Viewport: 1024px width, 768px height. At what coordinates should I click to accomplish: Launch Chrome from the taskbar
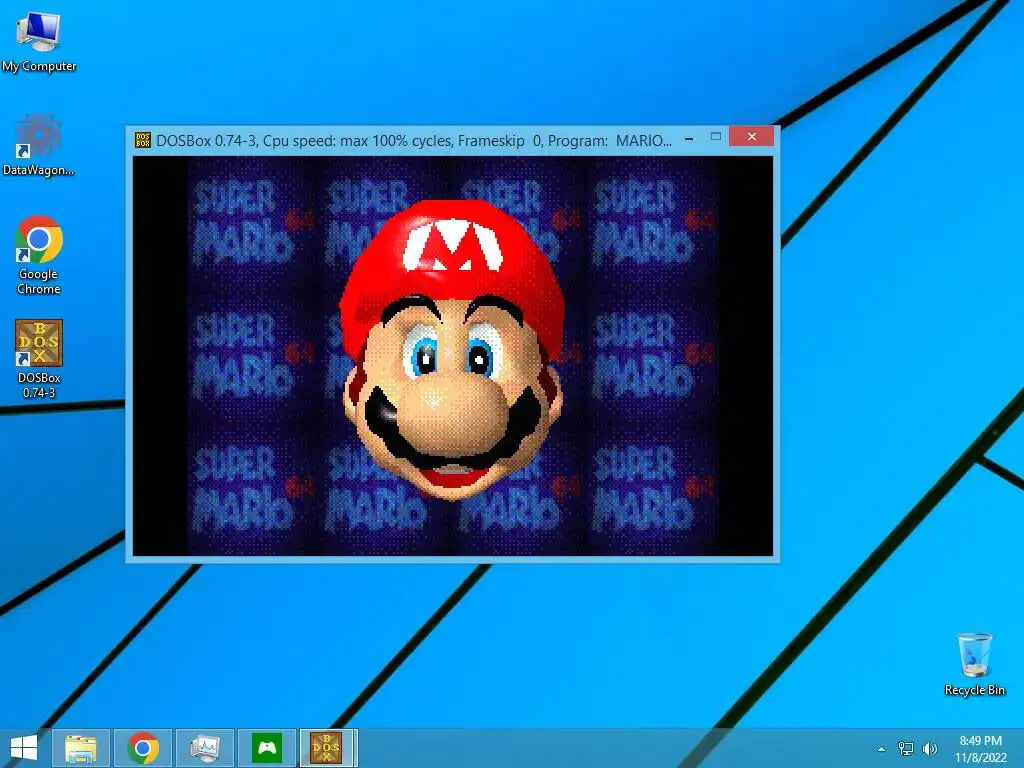pos(143,748)
